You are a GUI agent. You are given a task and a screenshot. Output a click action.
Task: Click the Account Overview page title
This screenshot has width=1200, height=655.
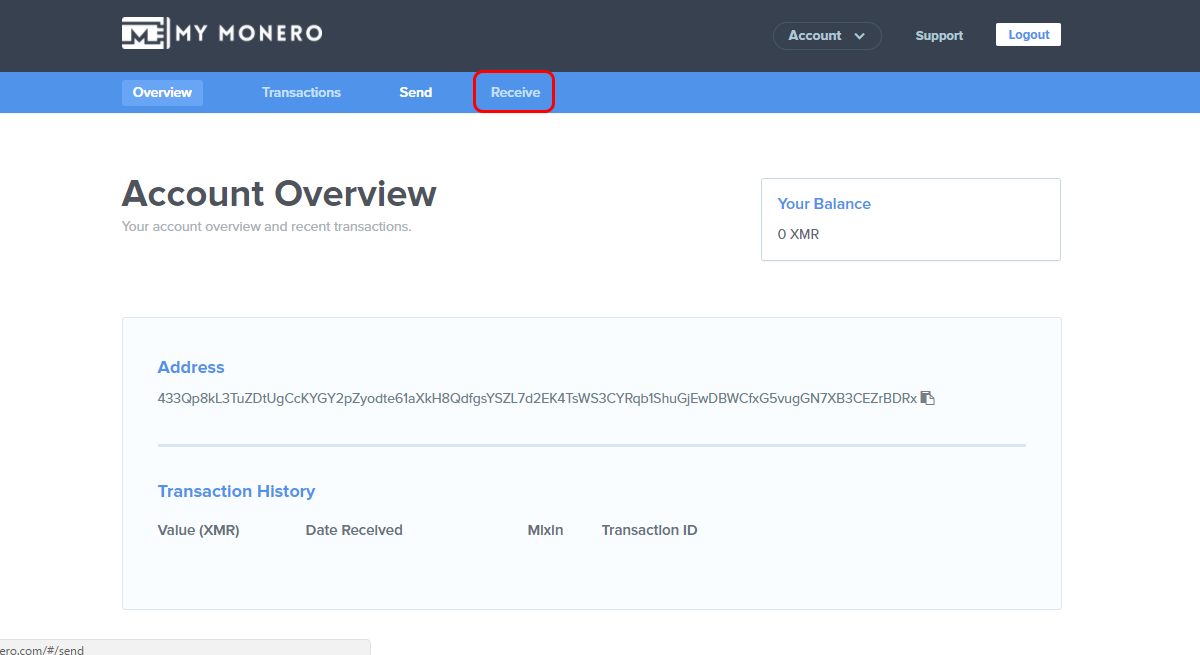click(x=279, y=193)
